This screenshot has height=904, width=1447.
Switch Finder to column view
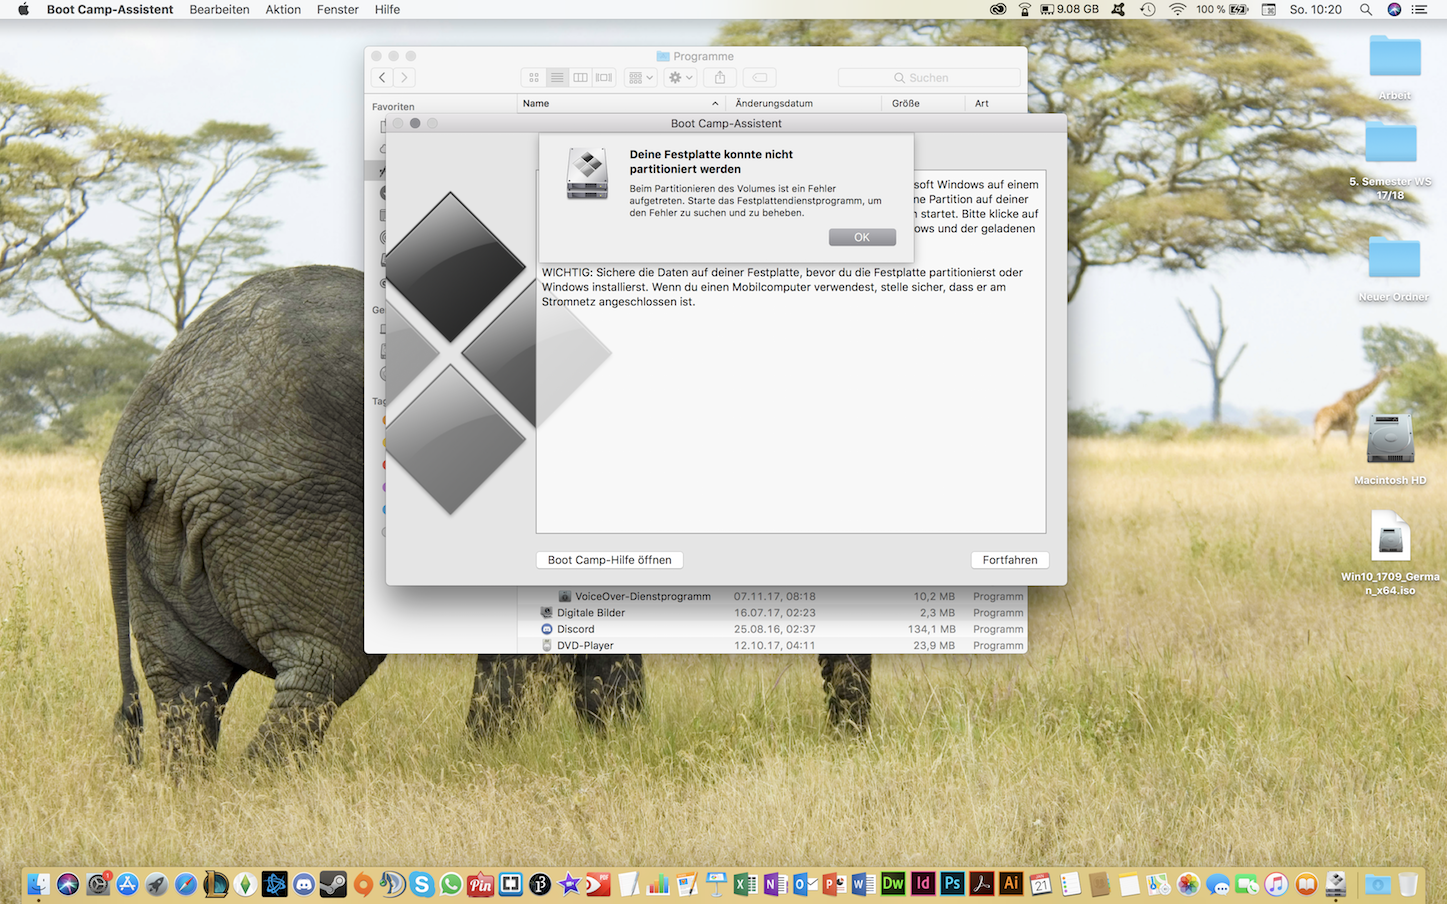[x=580, y=77]
